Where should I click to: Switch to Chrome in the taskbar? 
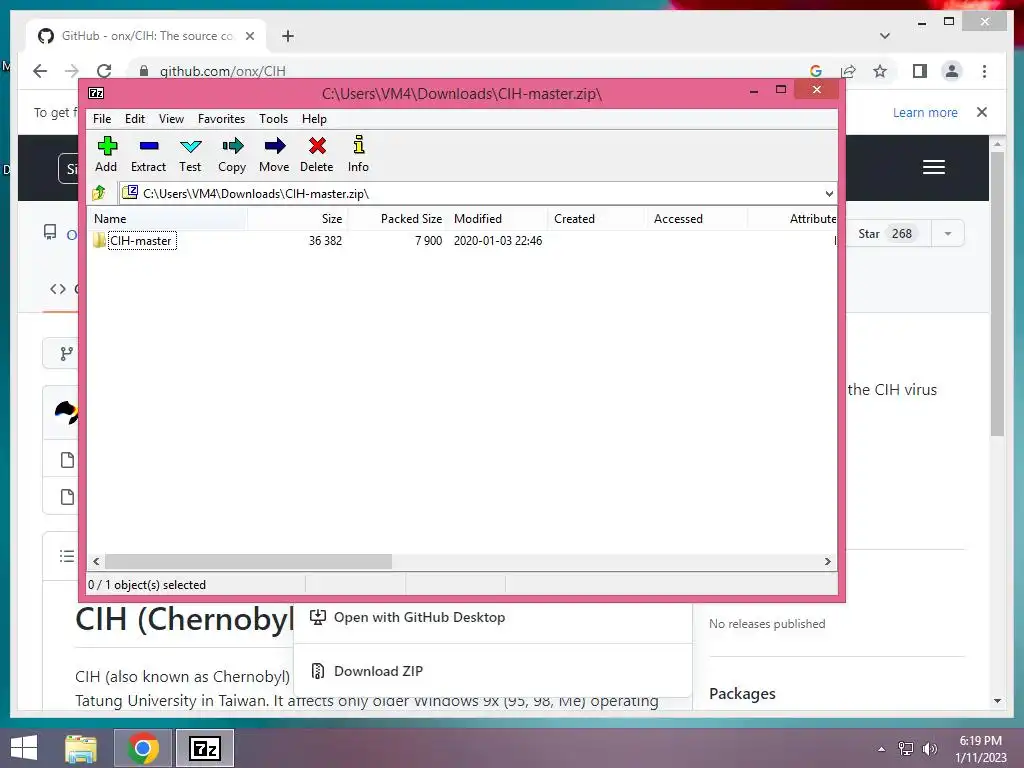(x=143, y=748)
